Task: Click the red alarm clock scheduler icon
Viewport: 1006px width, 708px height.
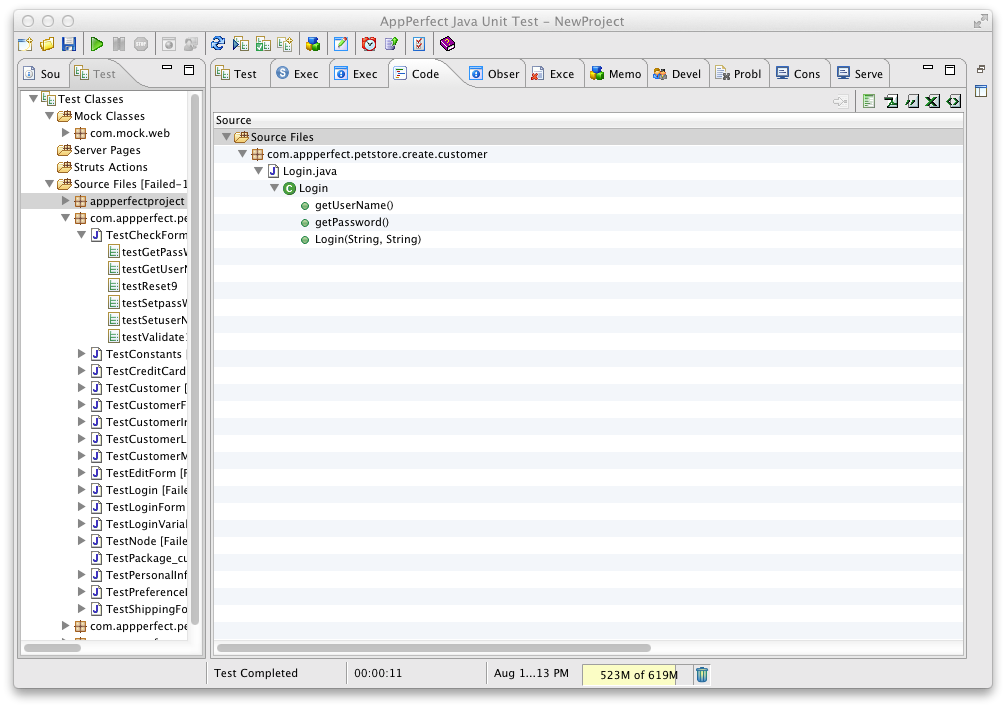Action: [369, 44]
